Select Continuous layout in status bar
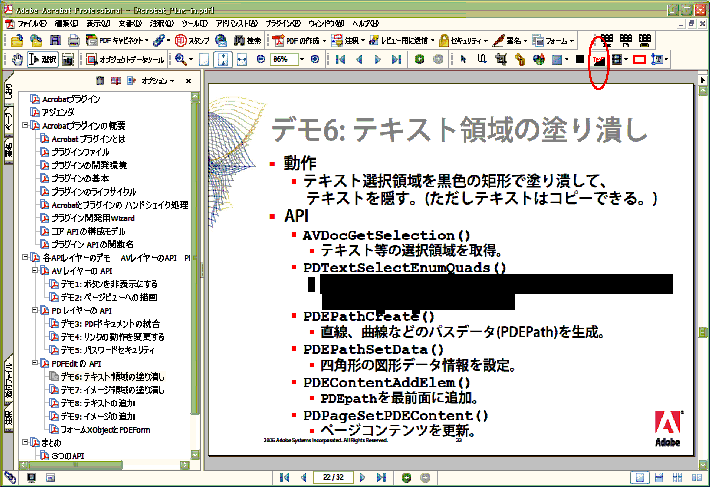Image resolution: width=710 pixels, height=487 pixels. click(659, 477)
